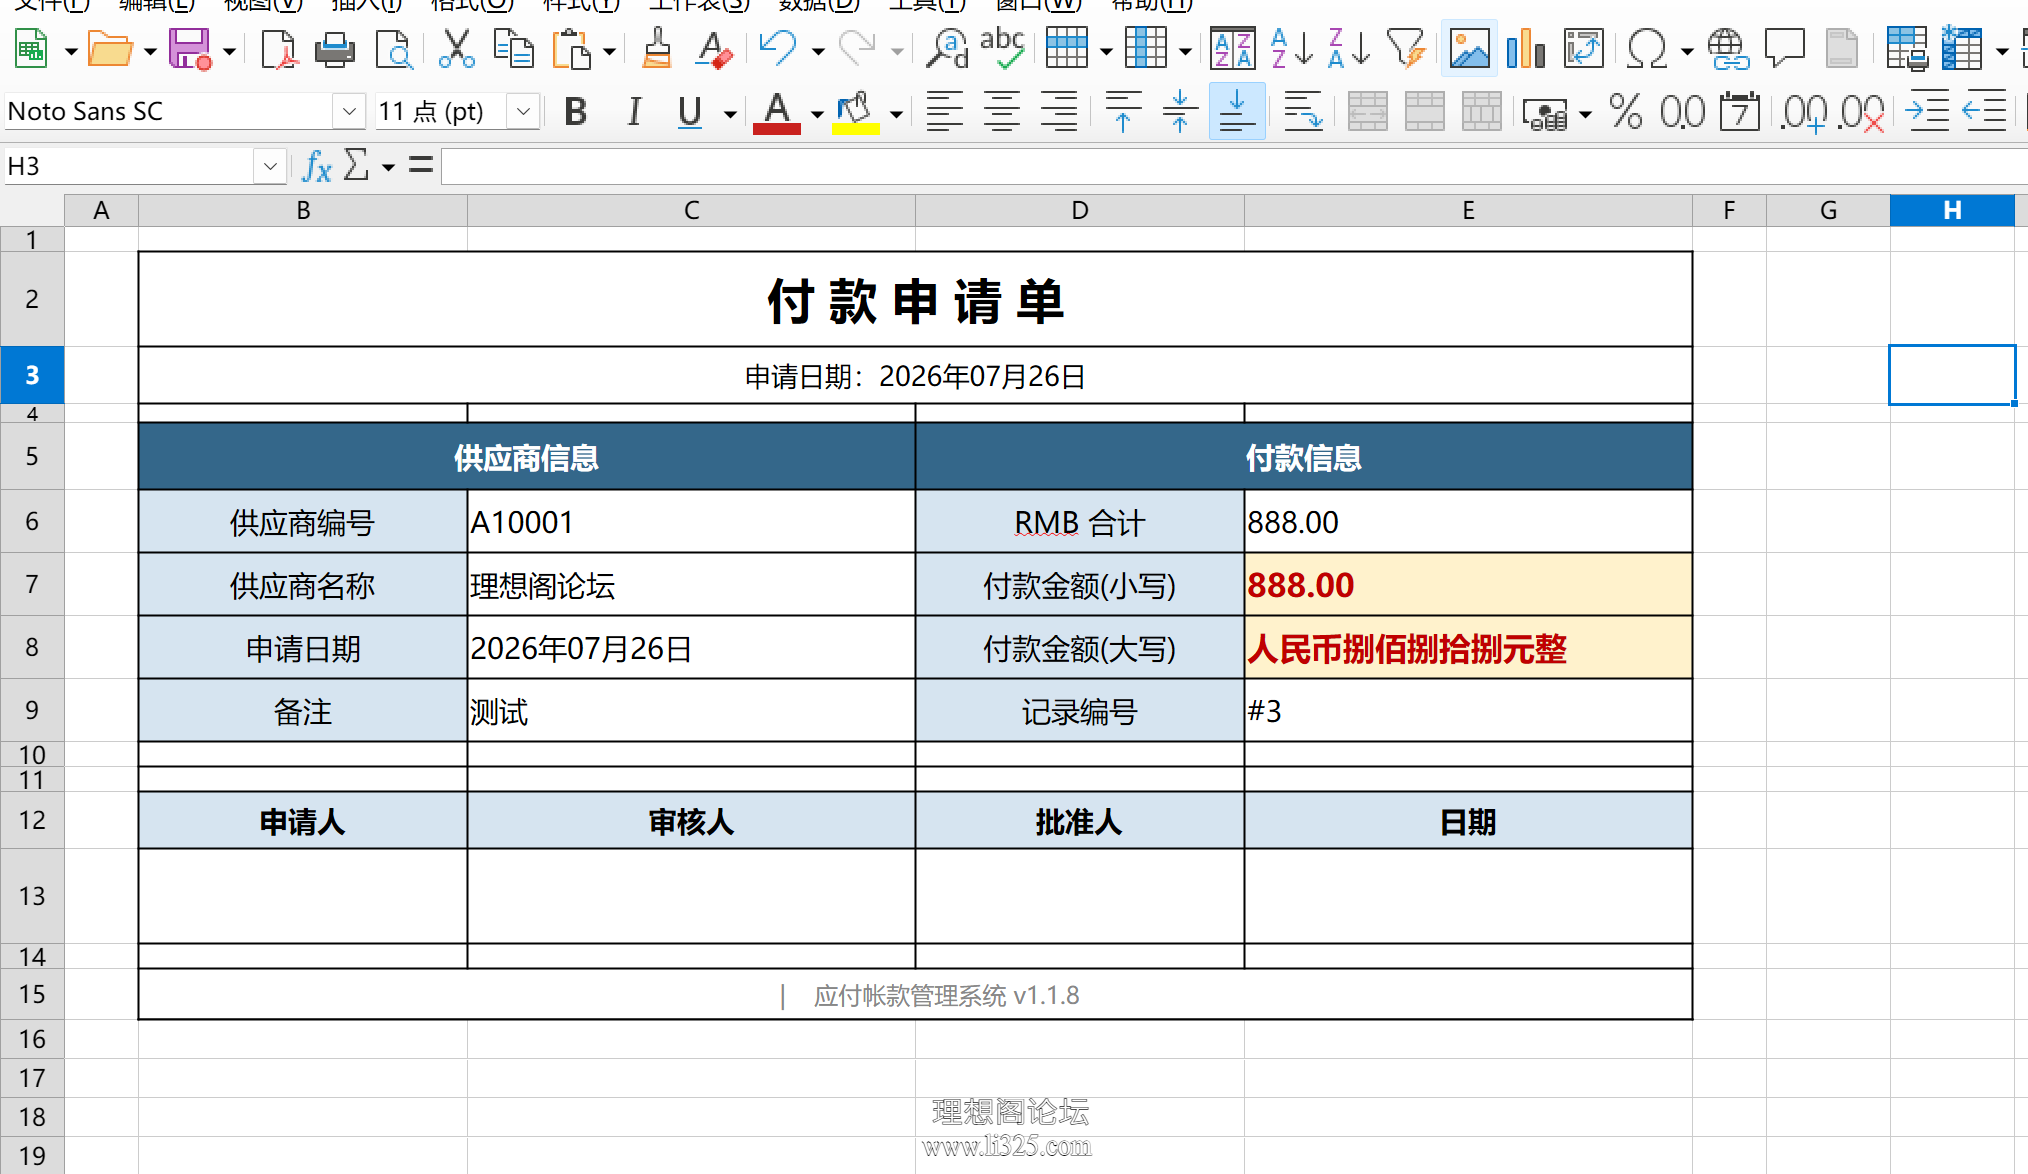Click the Paste clipboard icon
2028x1174 pixels.
(x=572, y=48)
